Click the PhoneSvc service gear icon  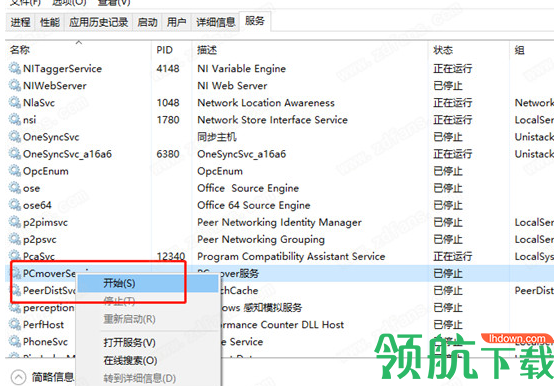pyautogui.click(x=14, y=342)
